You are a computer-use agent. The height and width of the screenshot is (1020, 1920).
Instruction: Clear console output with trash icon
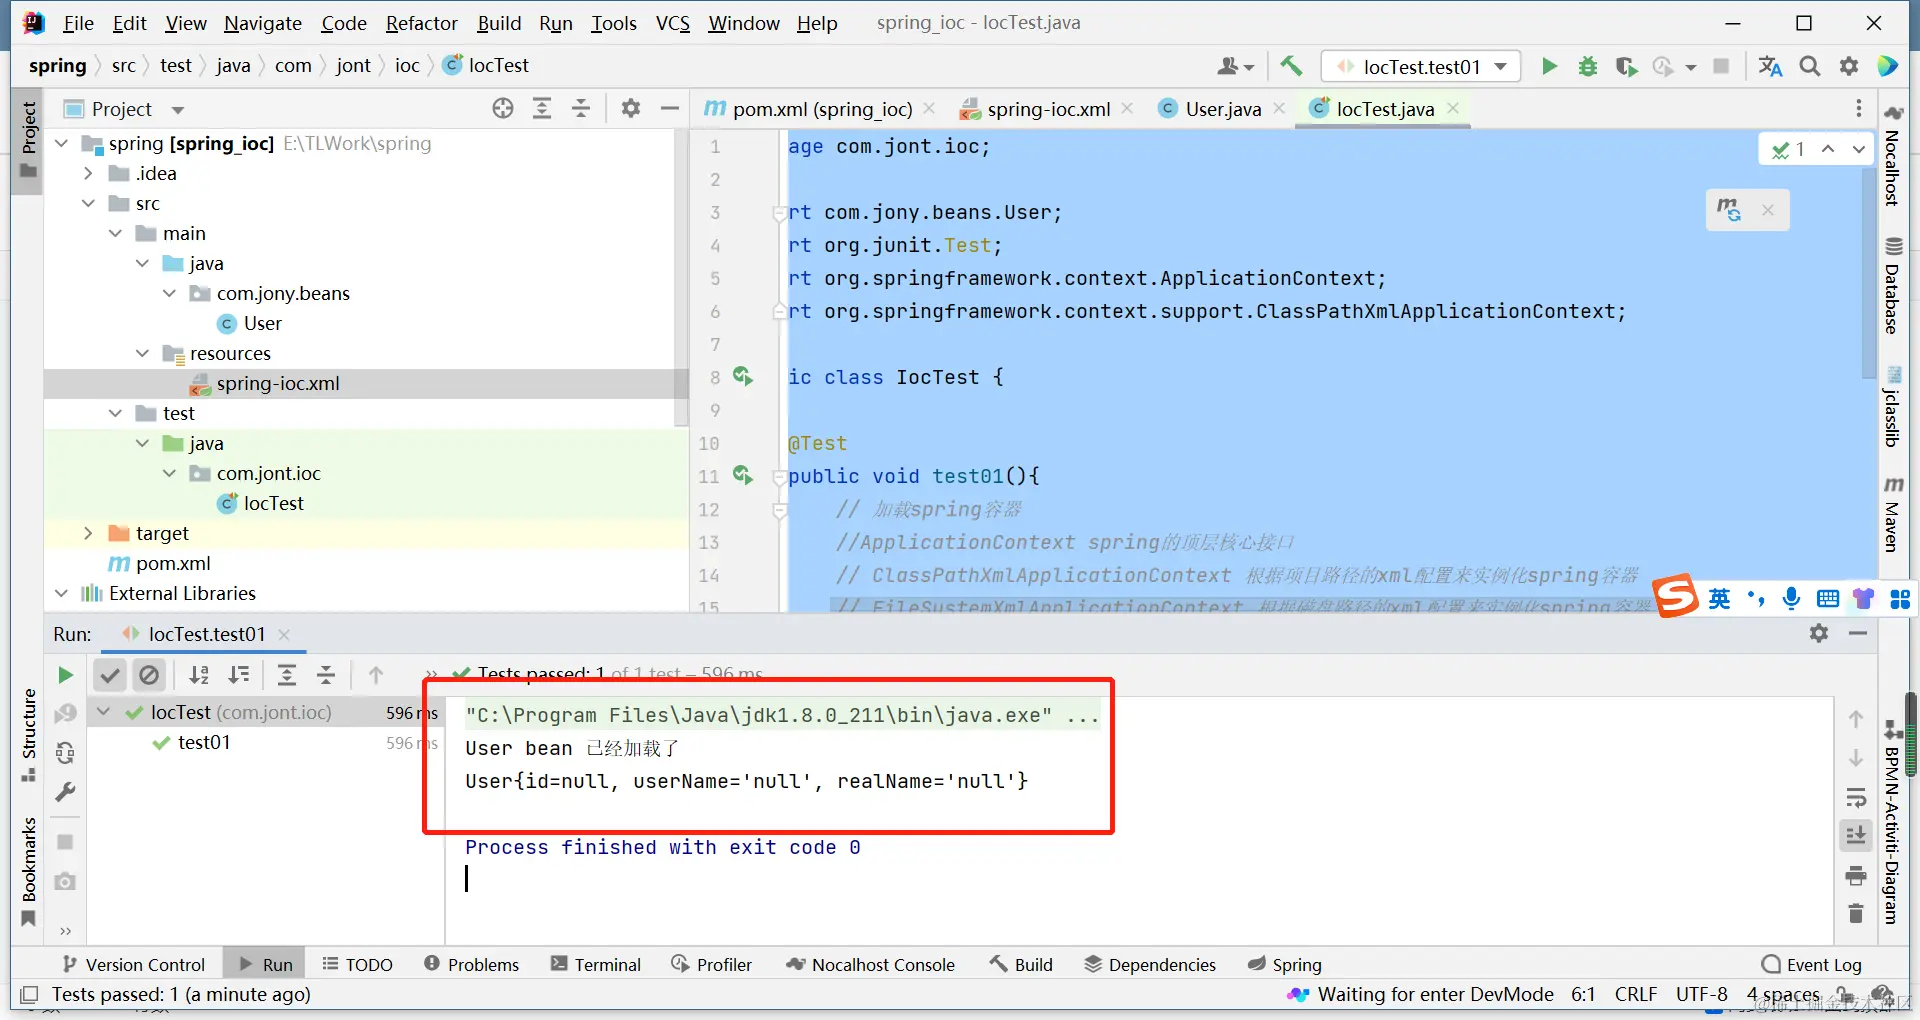coord(1856,913)
